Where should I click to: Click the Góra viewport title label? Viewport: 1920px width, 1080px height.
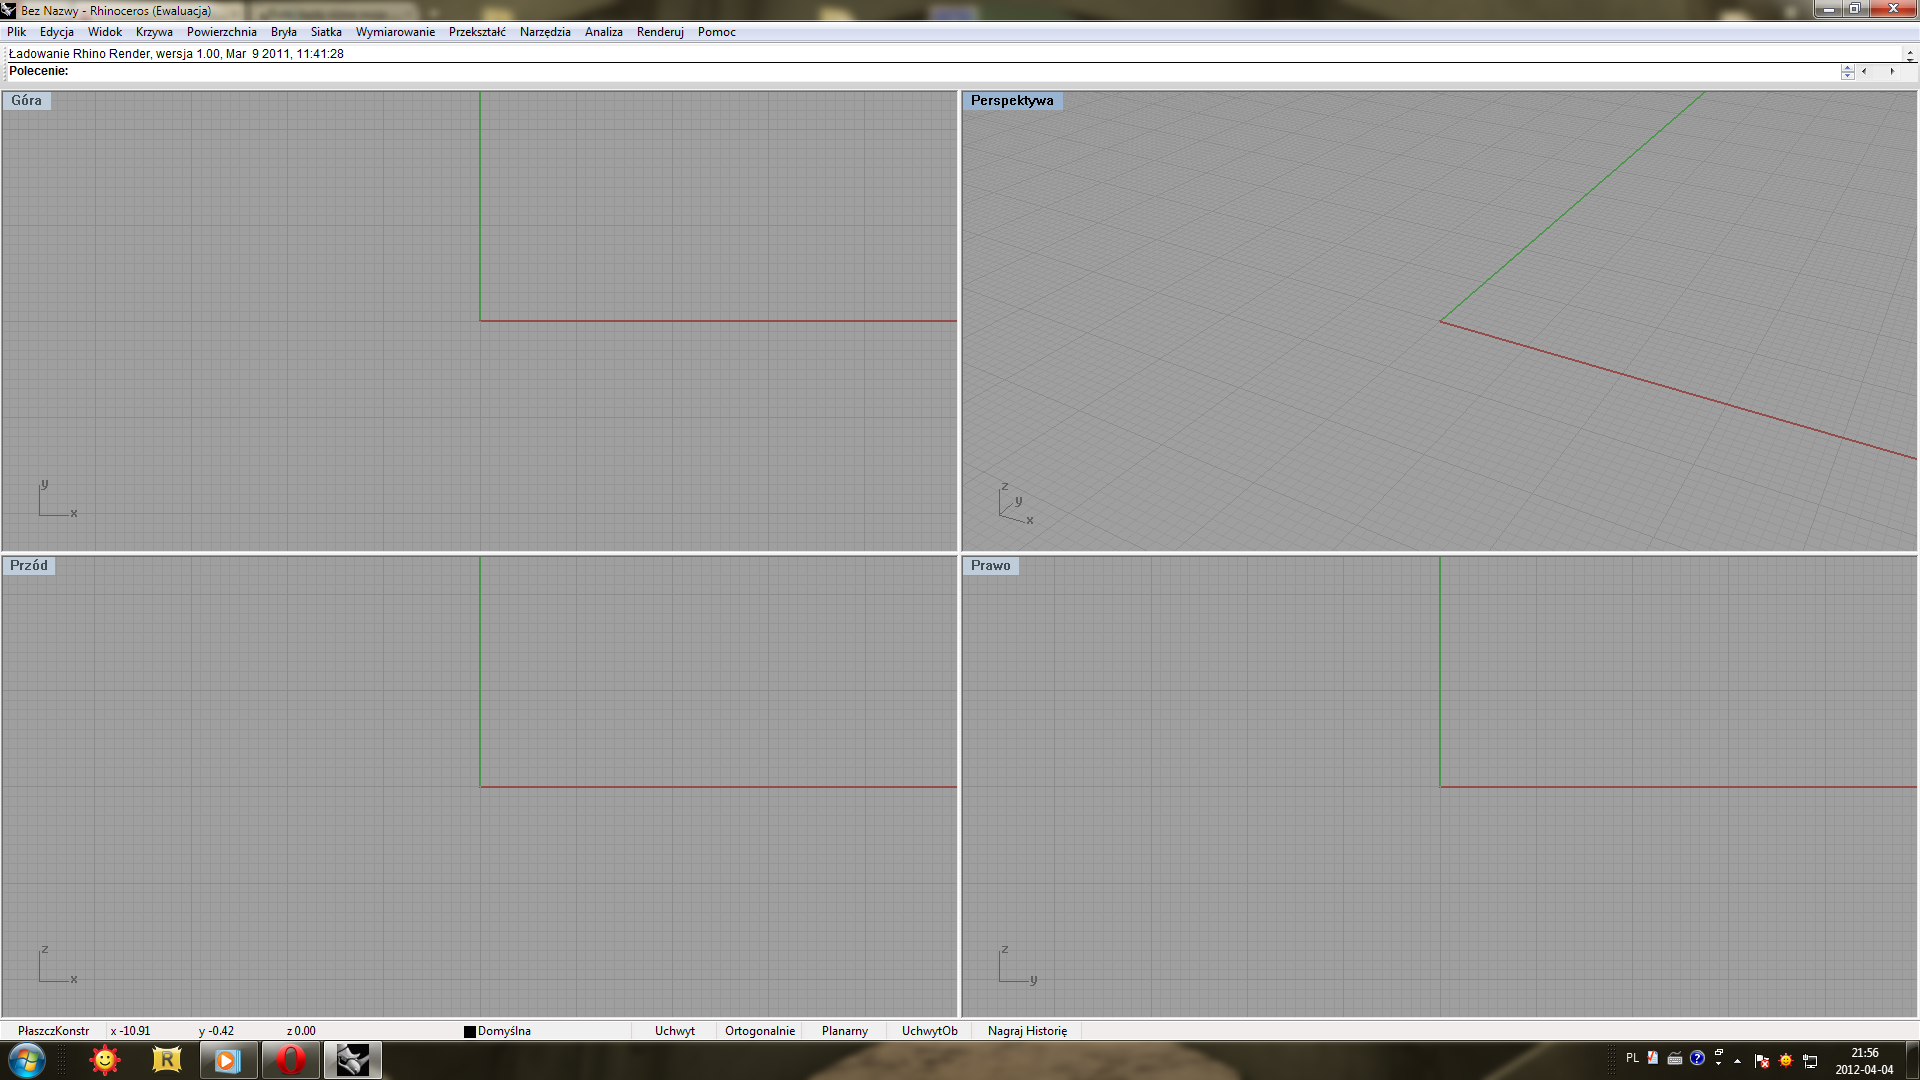coord(27,100)
